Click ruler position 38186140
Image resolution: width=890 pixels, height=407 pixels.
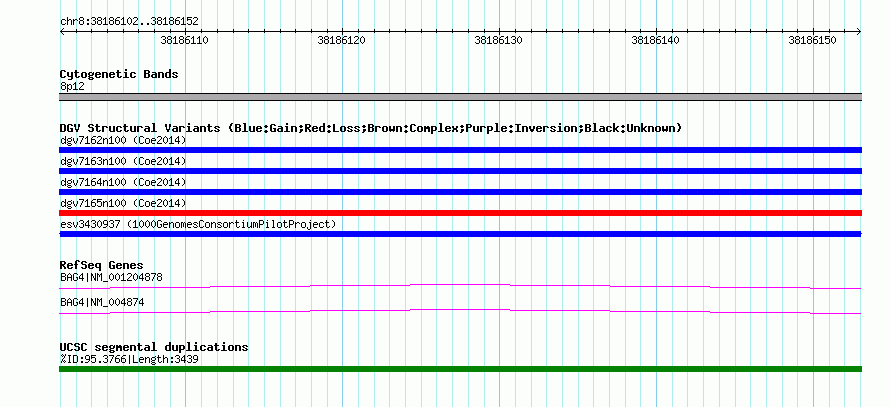656,40
